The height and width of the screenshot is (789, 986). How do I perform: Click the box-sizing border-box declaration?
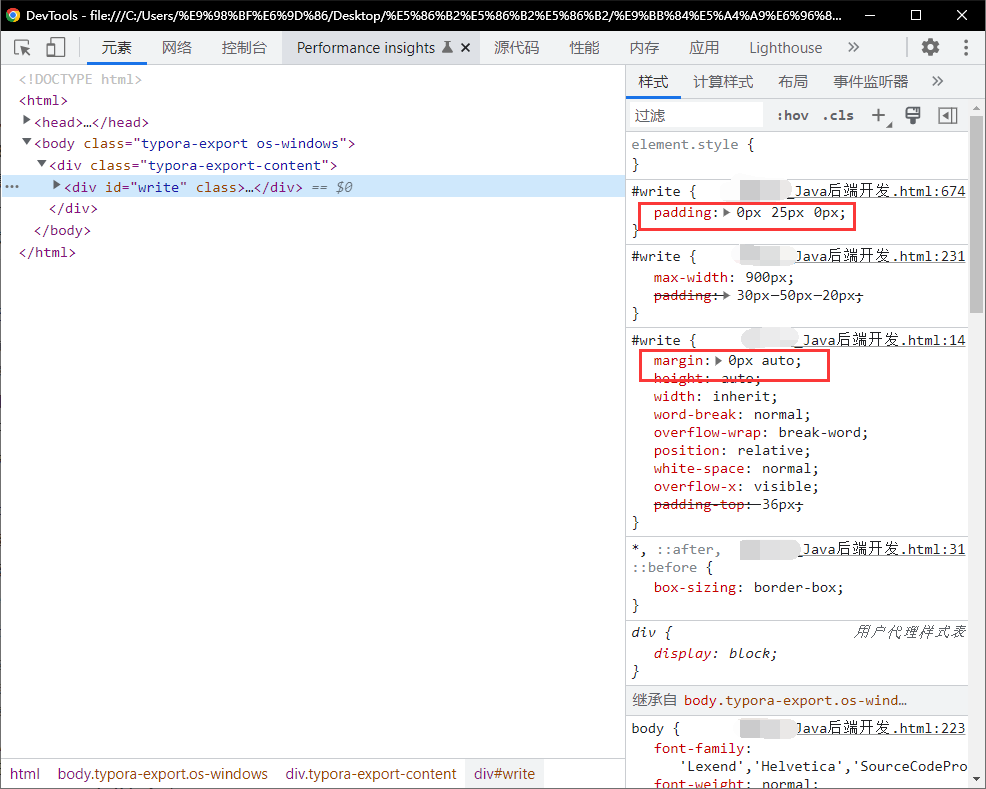pyautogui.click(x=748, y=588)
